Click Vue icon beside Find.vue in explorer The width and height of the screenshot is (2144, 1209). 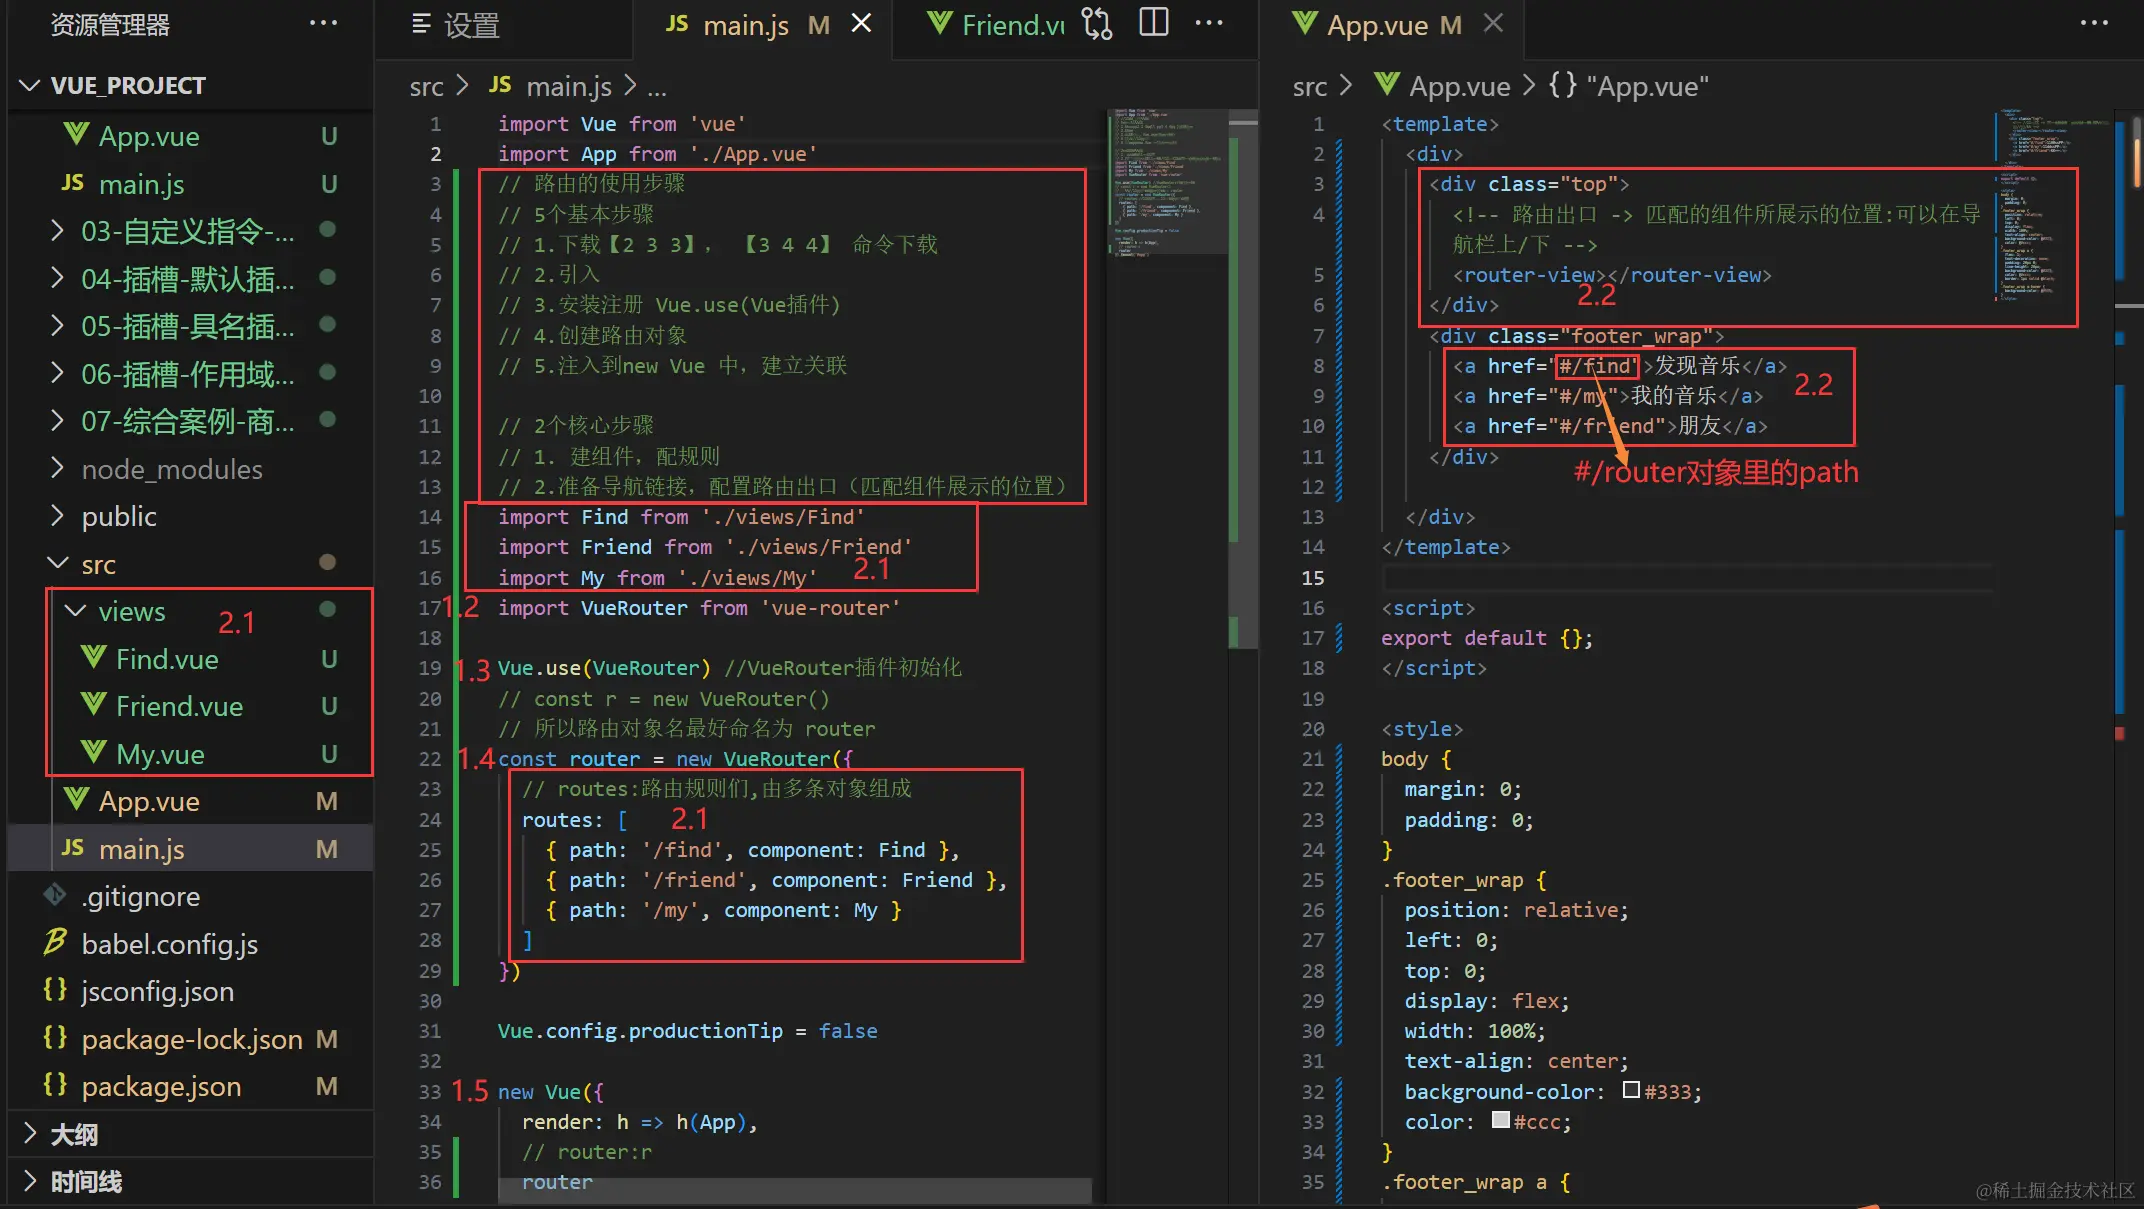click(x=94, y=658)
